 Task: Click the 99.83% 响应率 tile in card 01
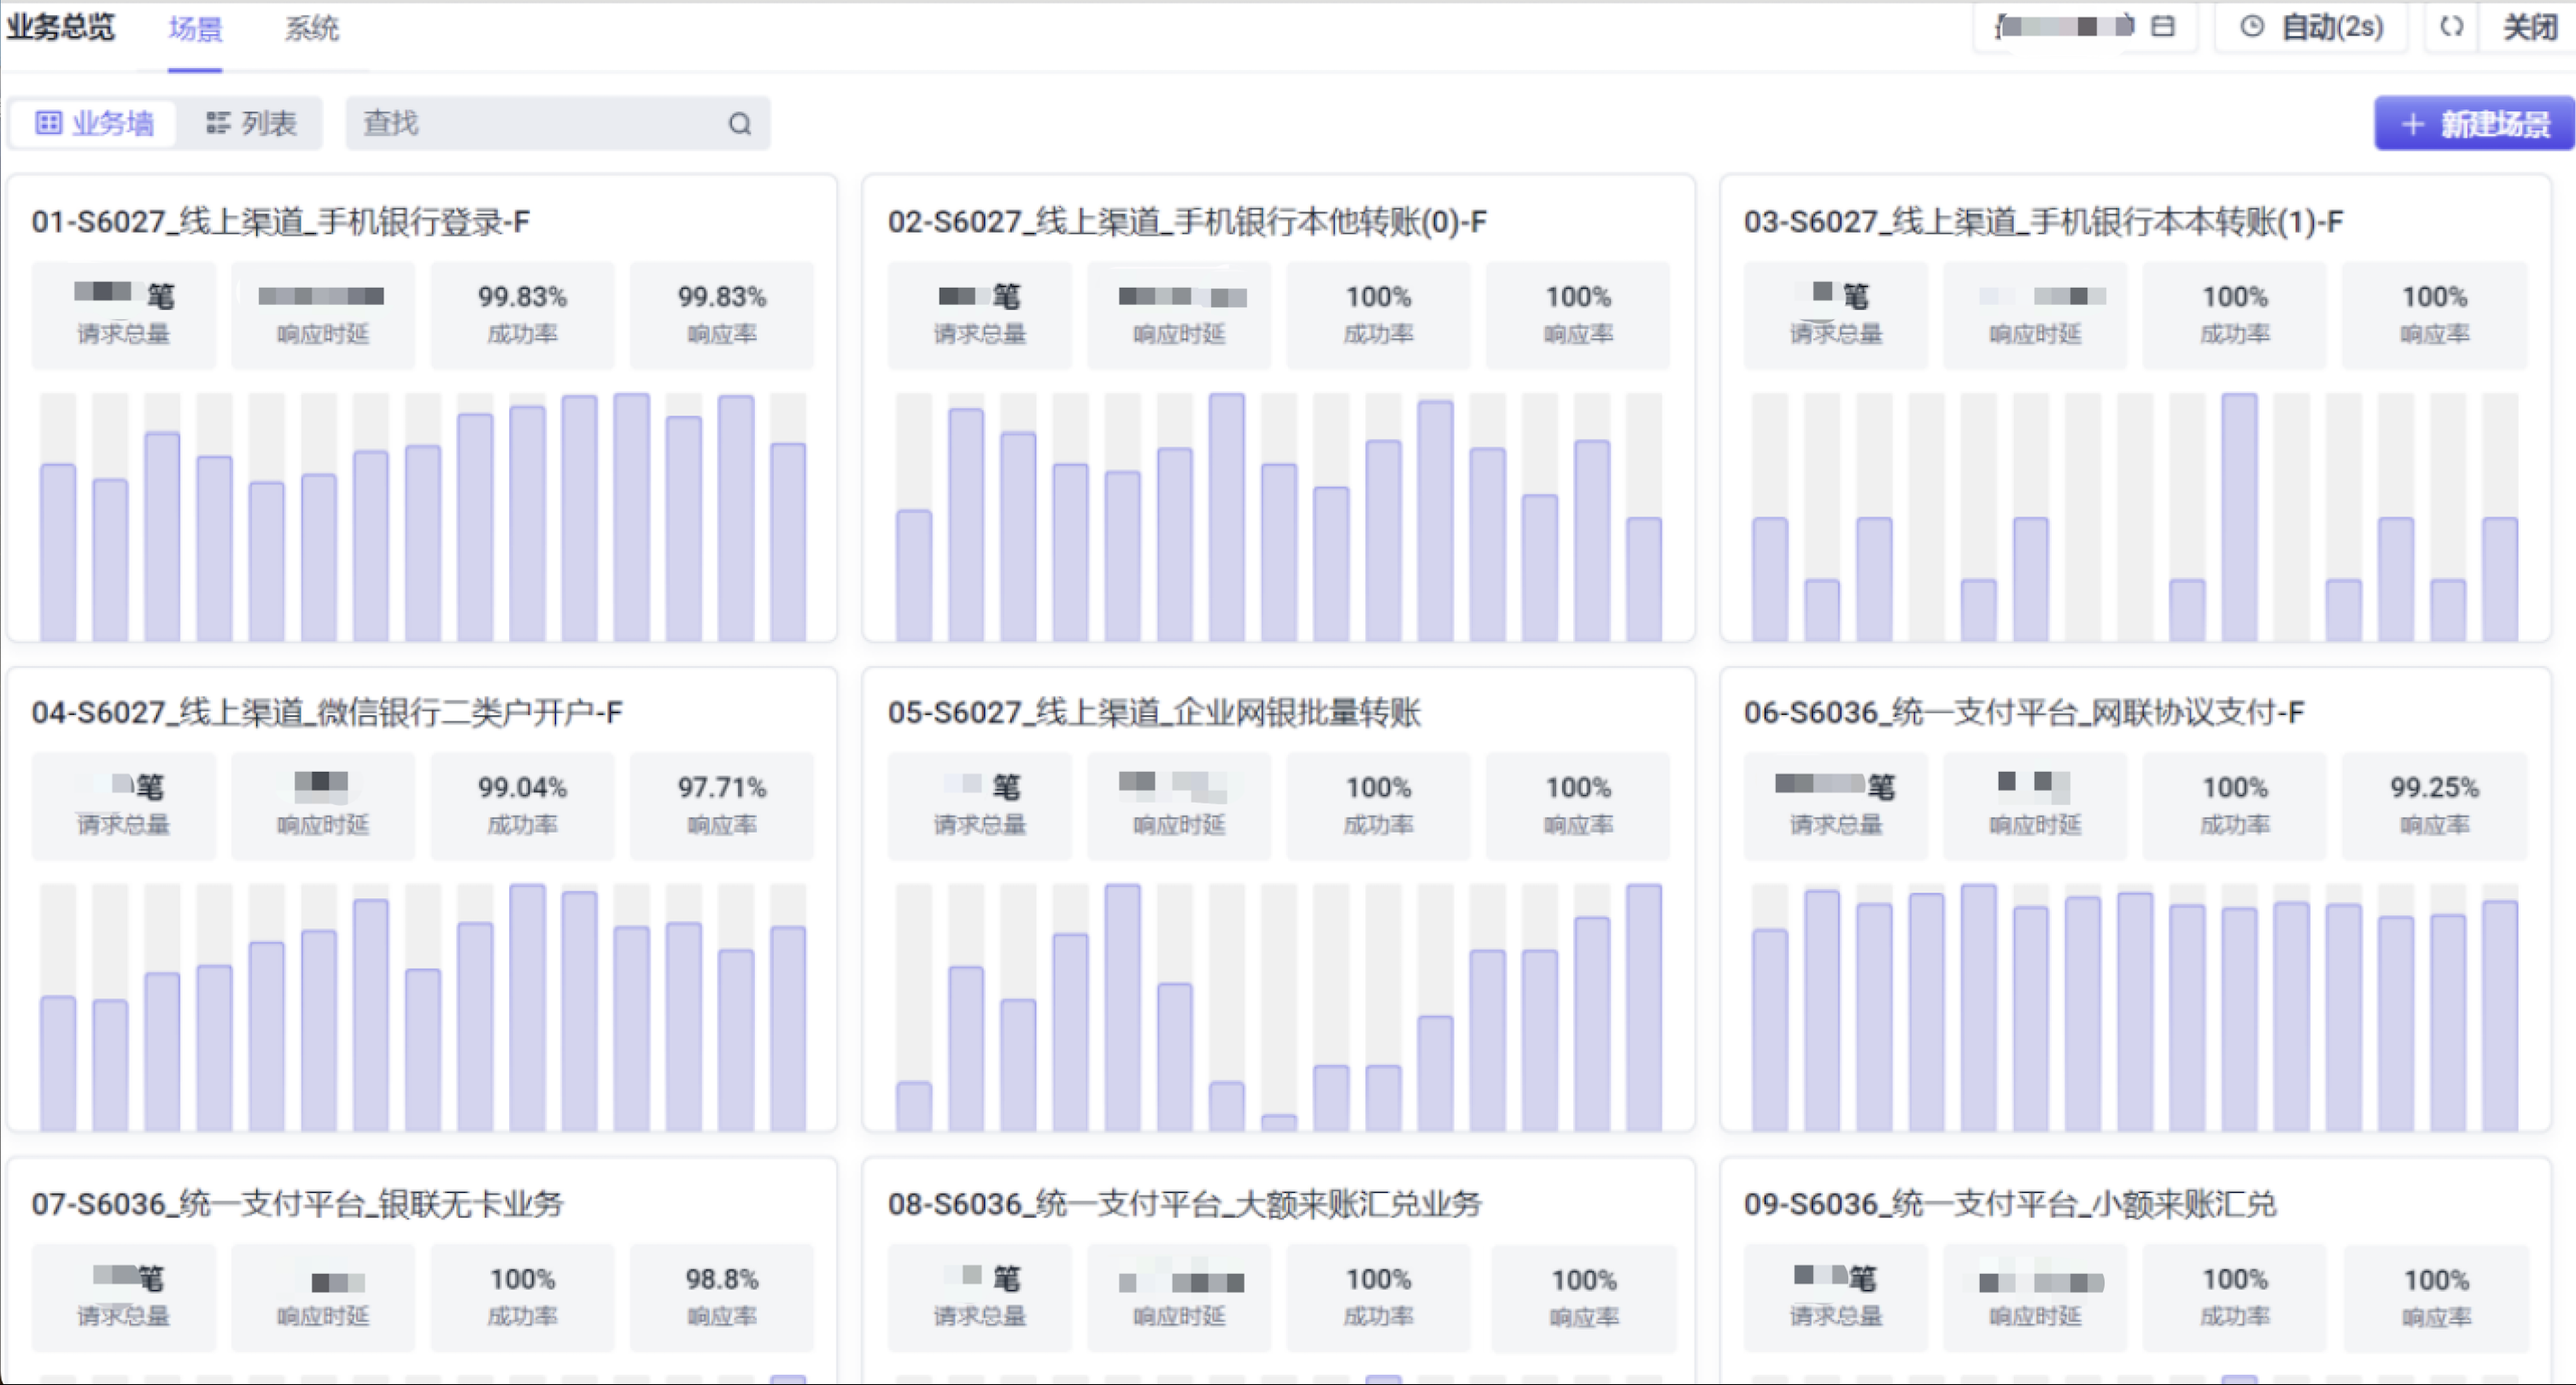[722, 314]
